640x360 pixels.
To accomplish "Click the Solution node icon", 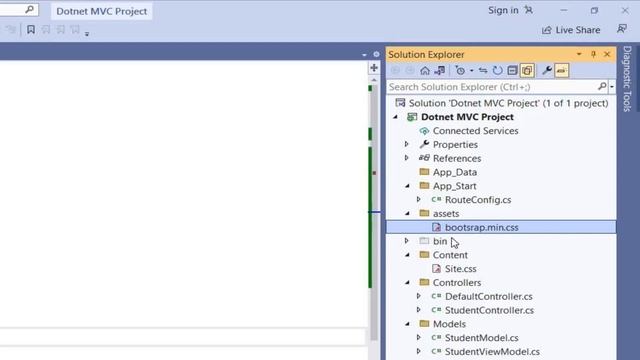I will click(x=400, y=103).
